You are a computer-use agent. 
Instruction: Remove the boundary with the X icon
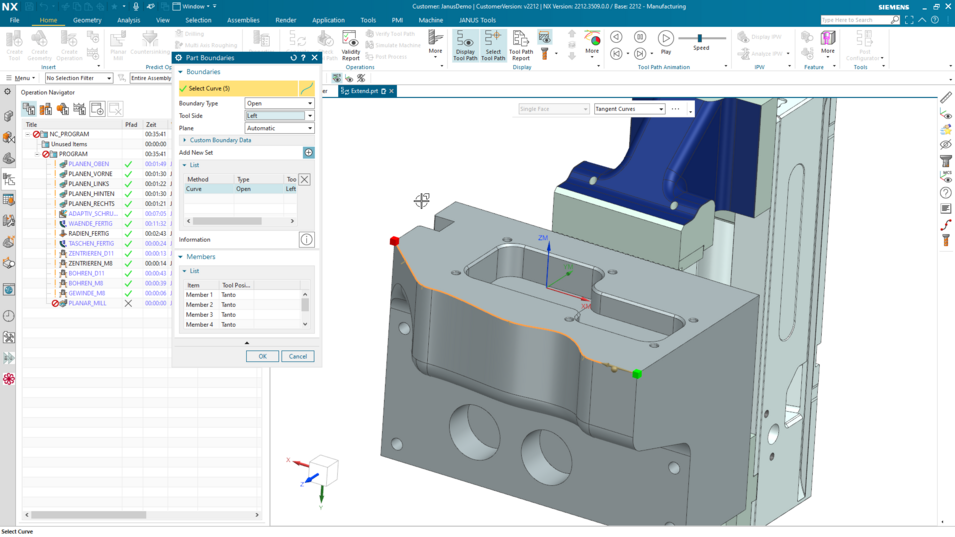(x=305, y=179)
